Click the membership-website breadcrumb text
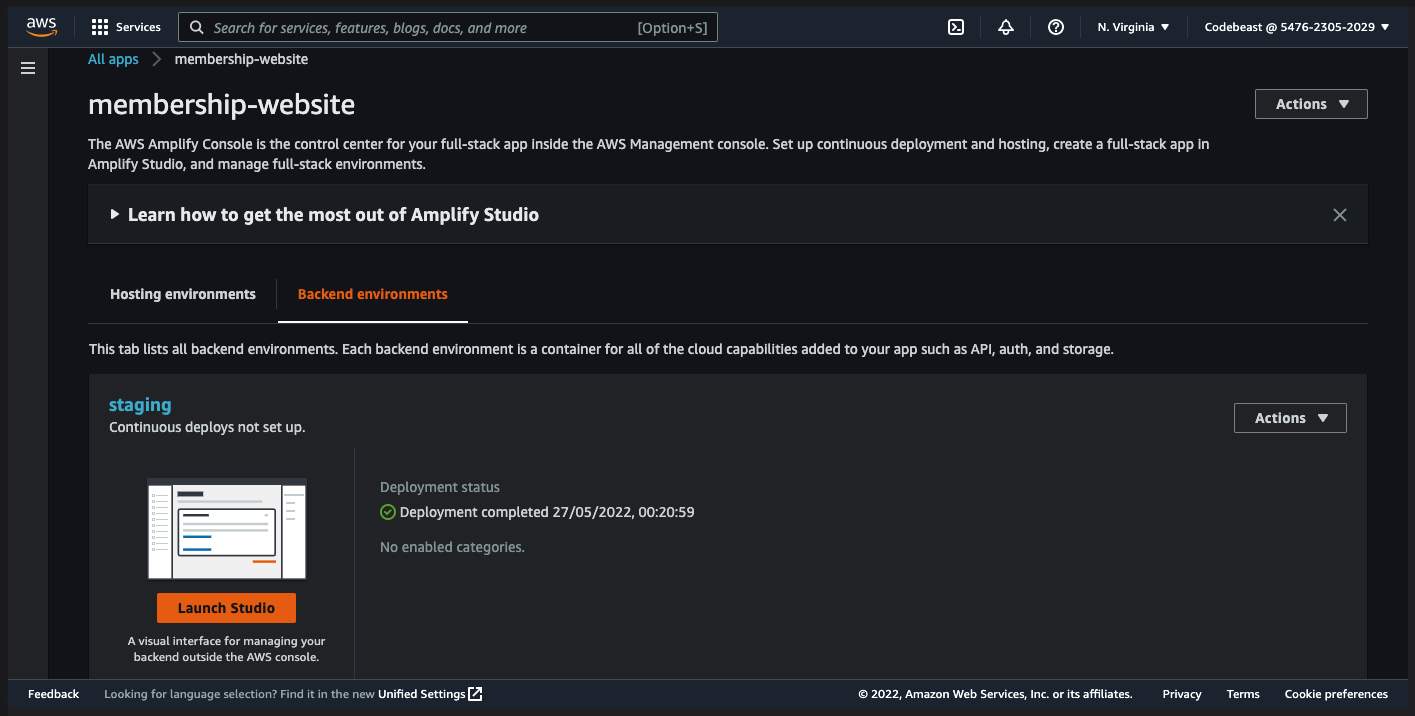 click(x=241, y=59)
